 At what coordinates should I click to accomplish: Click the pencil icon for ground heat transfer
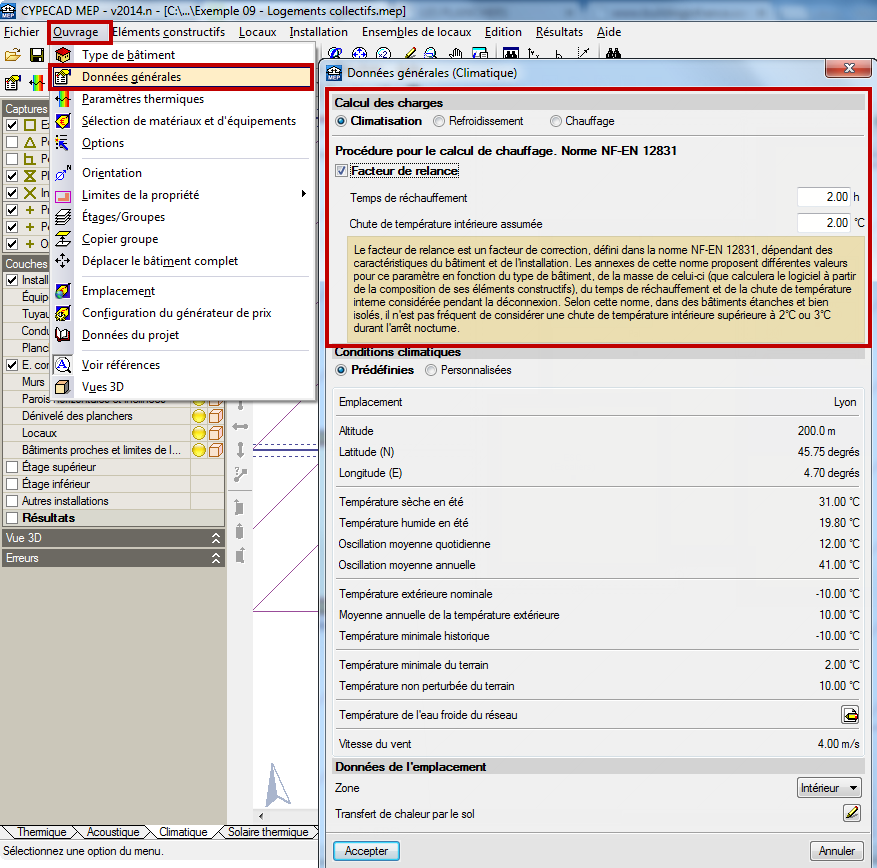(x=850, y=813)
